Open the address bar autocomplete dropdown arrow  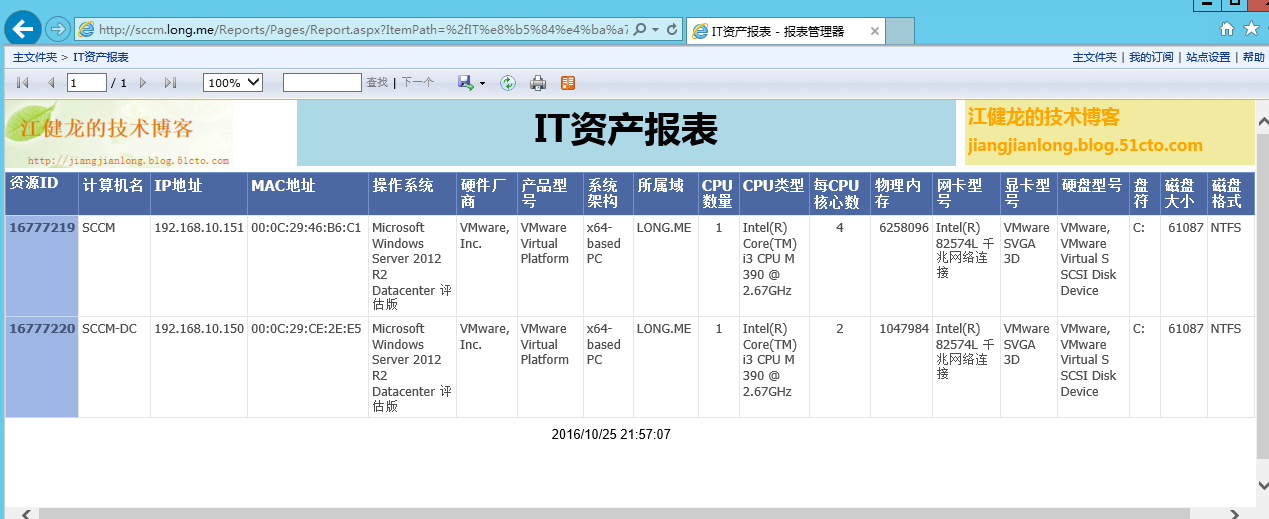[655, 30]
